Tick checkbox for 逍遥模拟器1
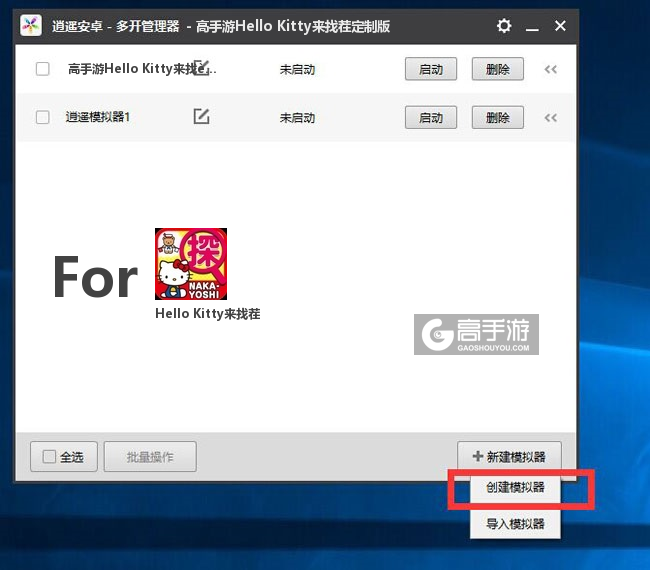This screenshot has width=650, height=570. pyautogui.click(x=43, y=117)
